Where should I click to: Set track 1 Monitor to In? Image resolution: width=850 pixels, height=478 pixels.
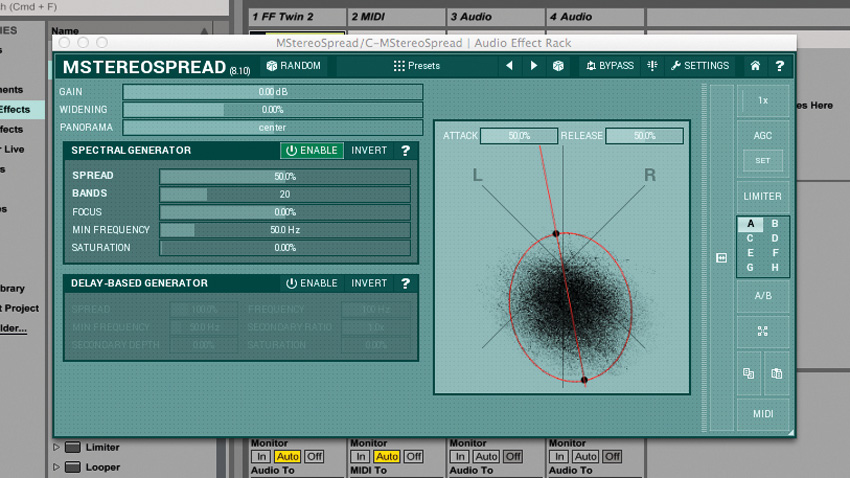coord(261,457)
